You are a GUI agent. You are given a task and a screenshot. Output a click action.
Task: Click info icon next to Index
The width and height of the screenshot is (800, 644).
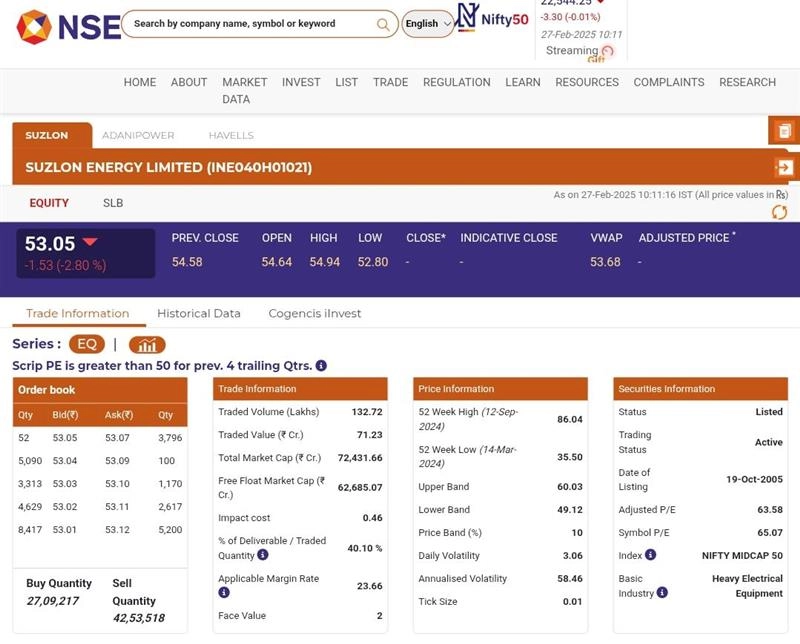click(x=651, y=555)
